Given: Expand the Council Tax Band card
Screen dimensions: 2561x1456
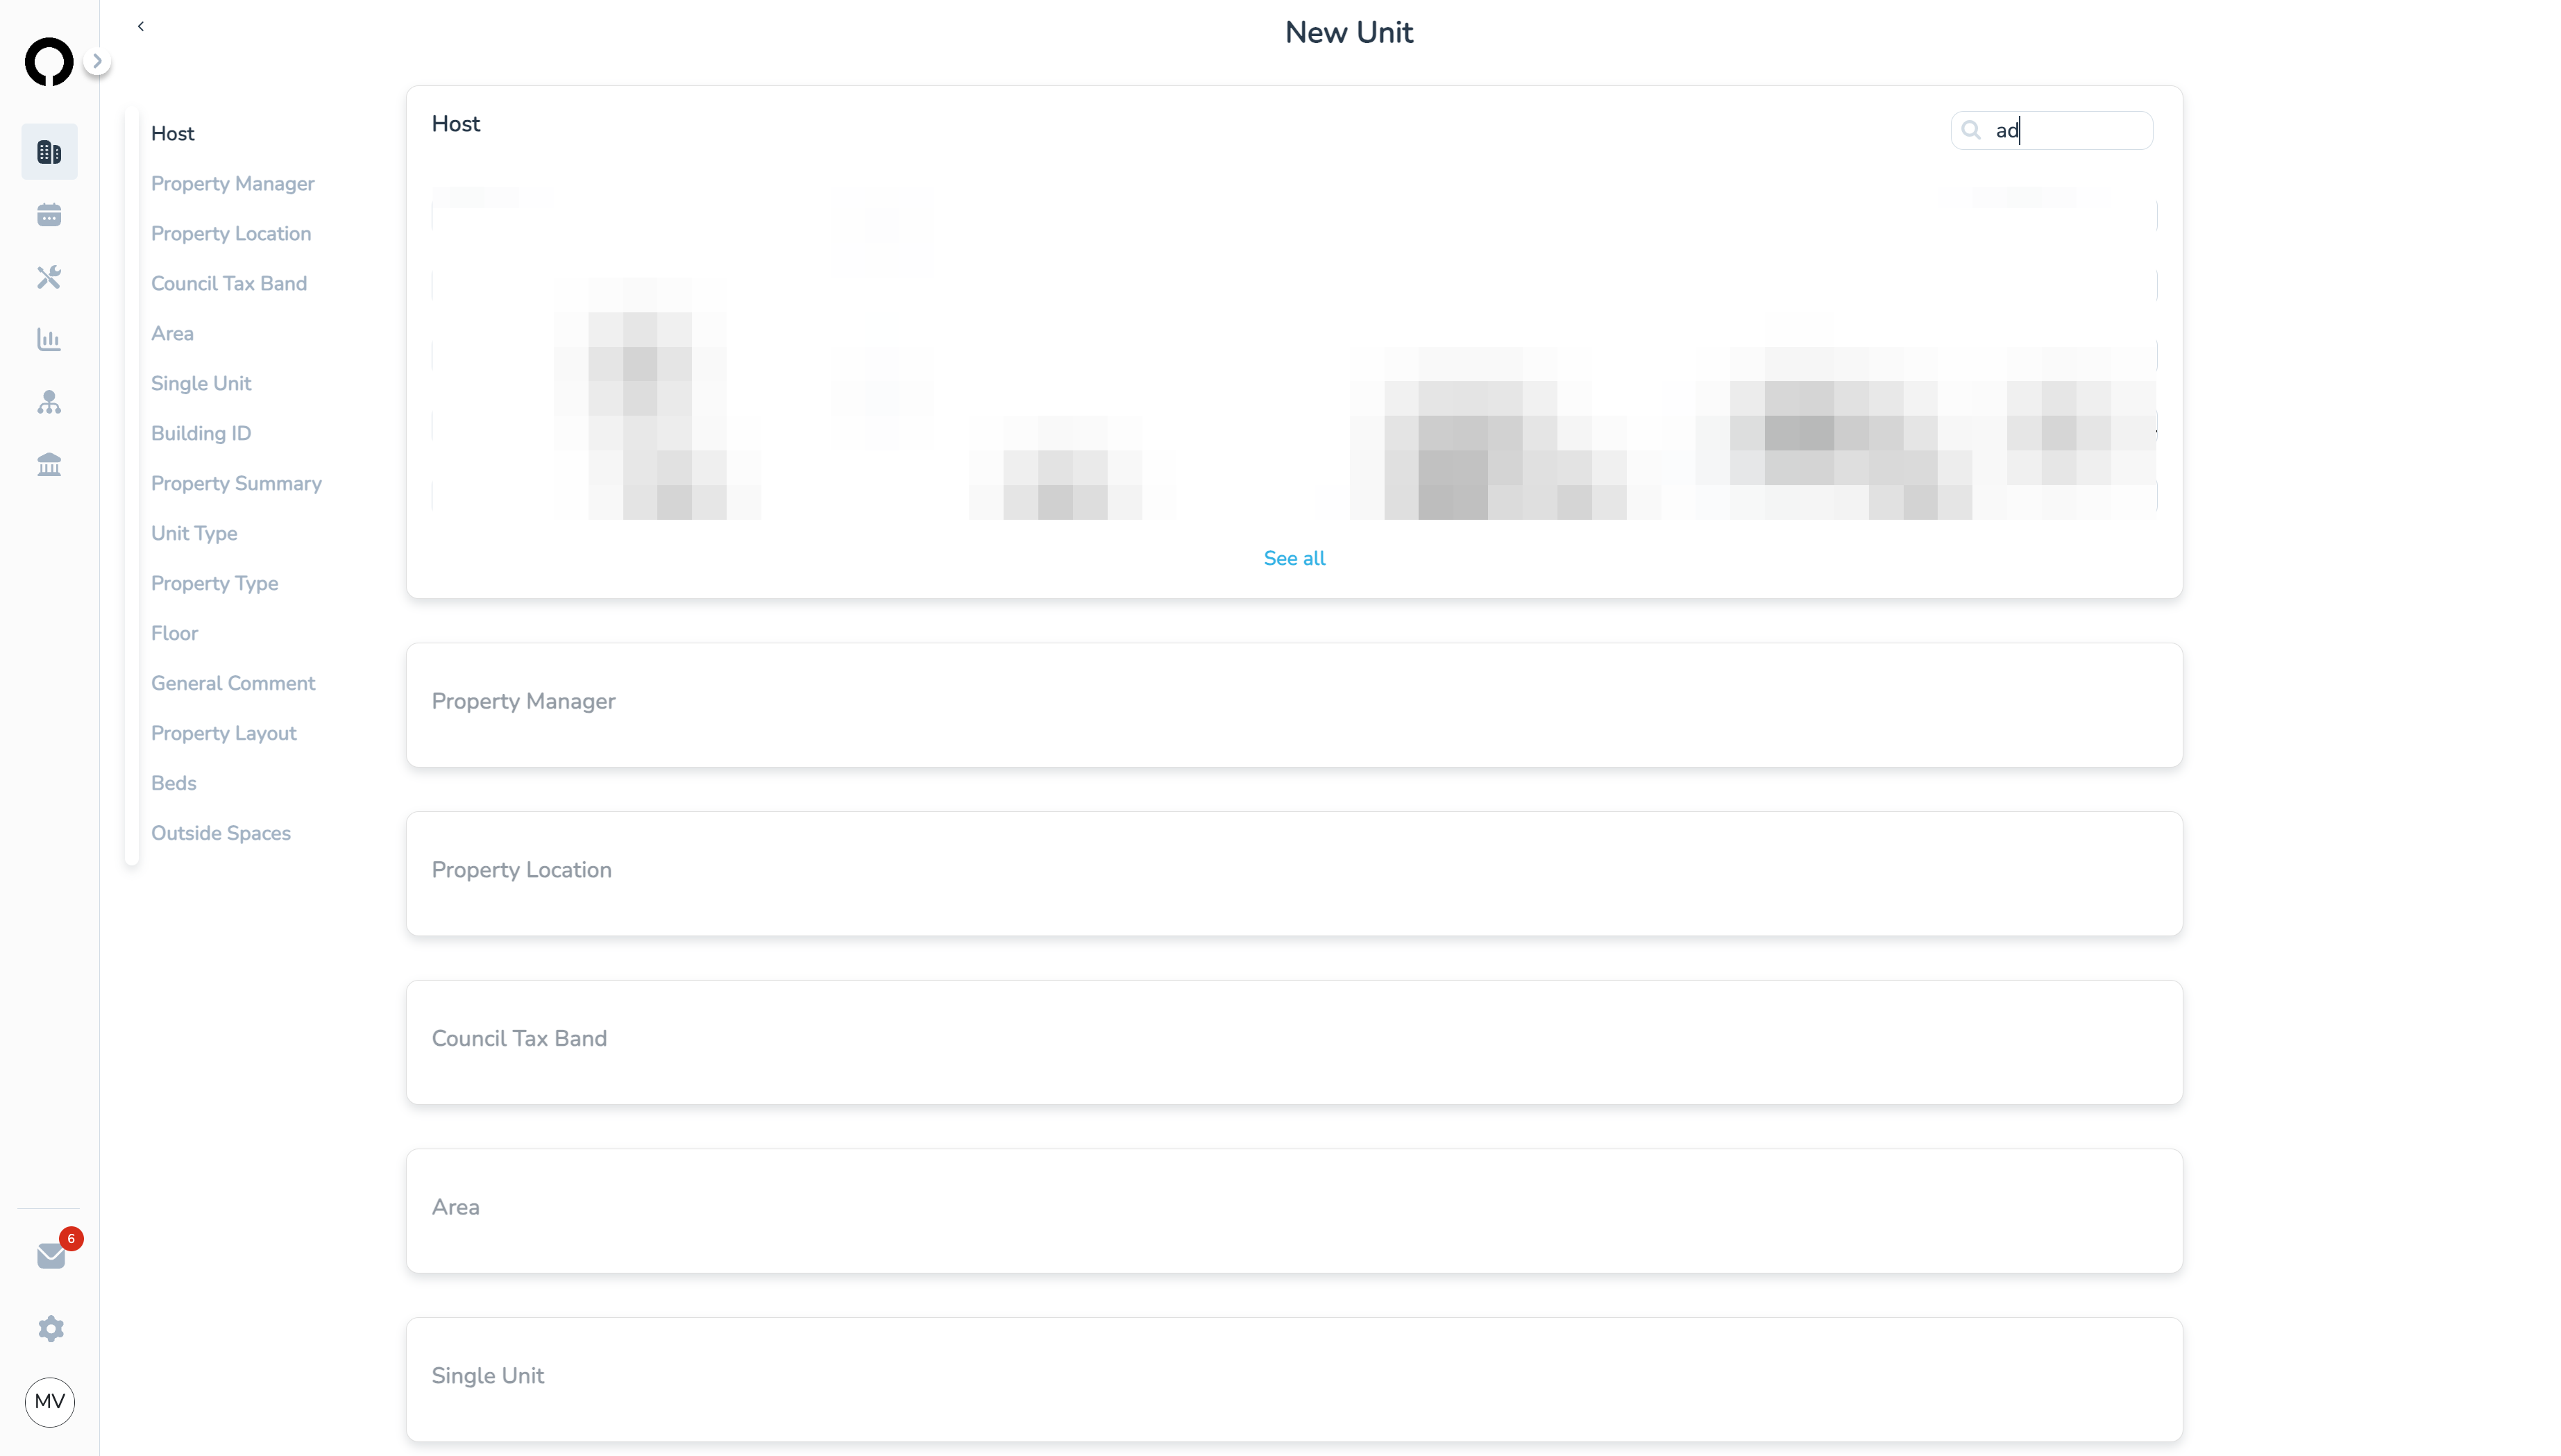Looking at the screenshot, I should coord(1294,1042).
